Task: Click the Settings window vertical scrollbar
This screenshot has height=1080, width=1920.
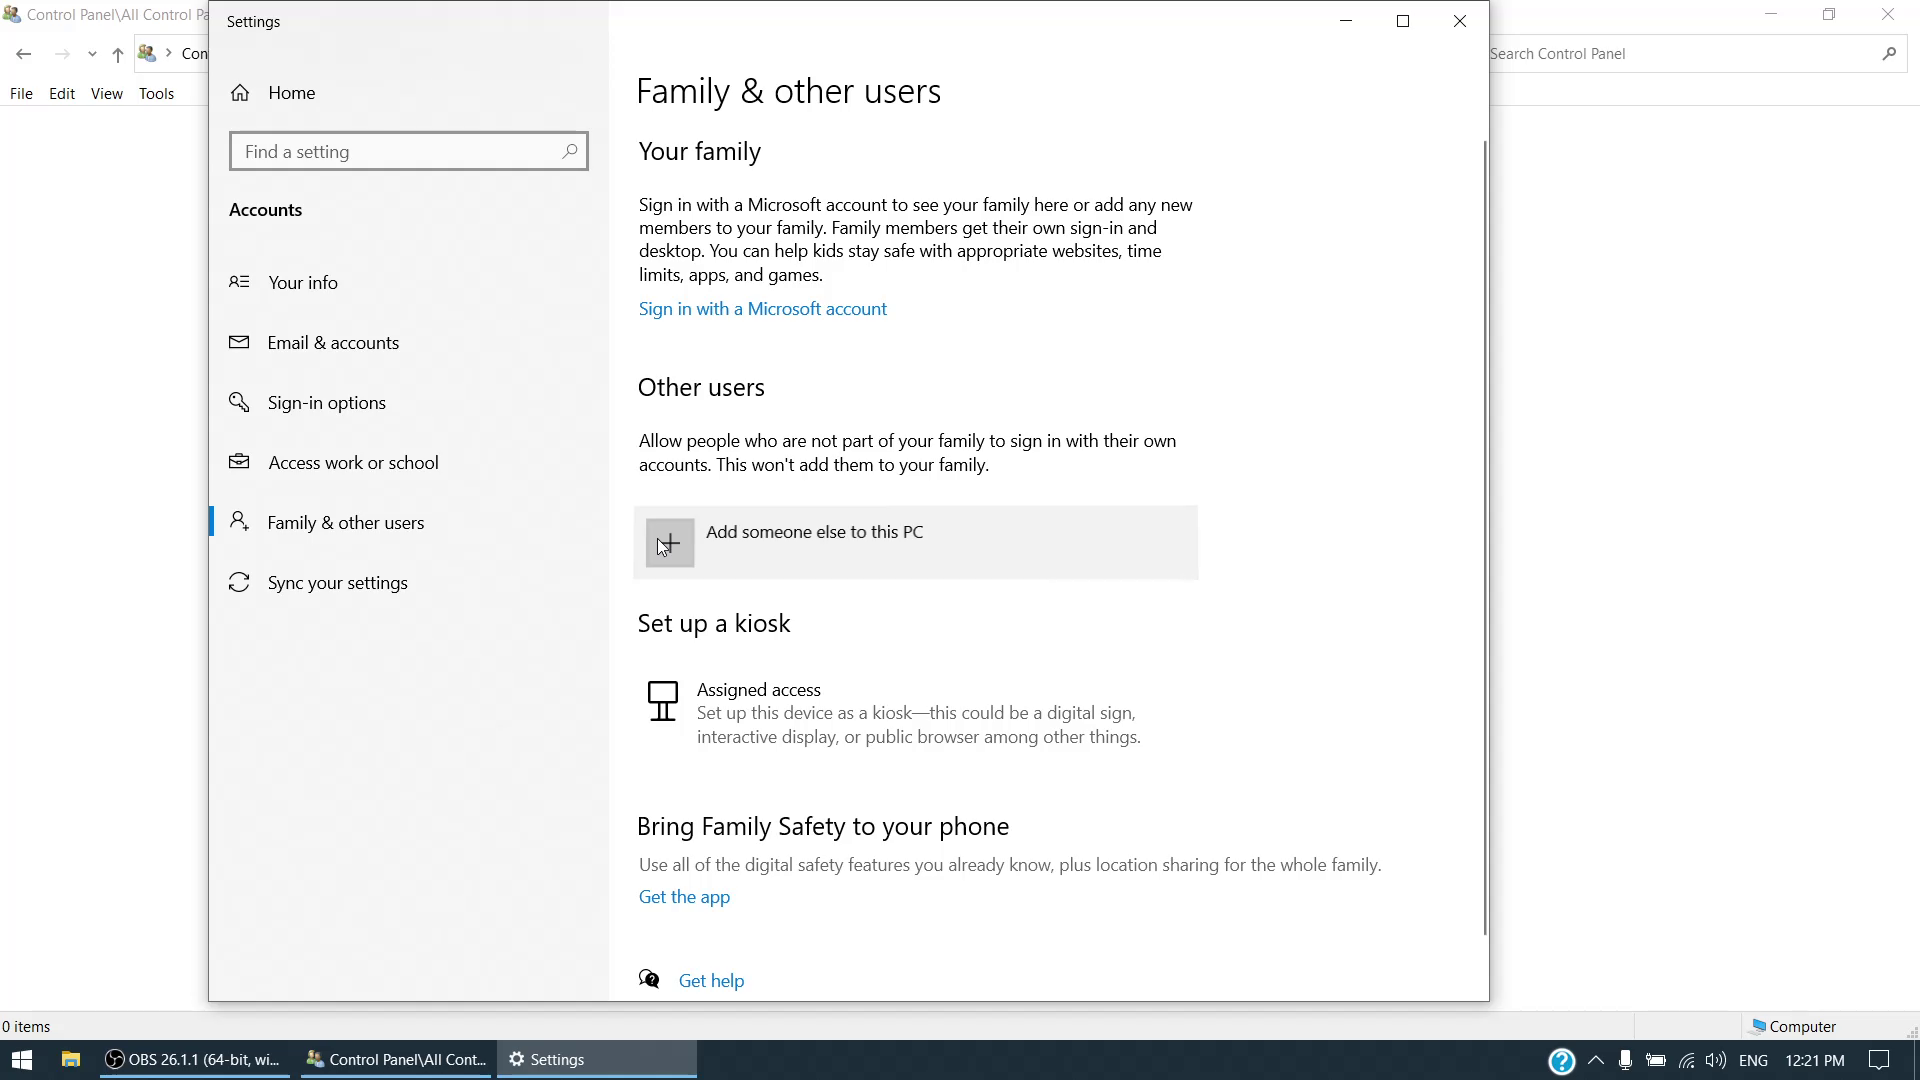Action: coord(1485,540)
